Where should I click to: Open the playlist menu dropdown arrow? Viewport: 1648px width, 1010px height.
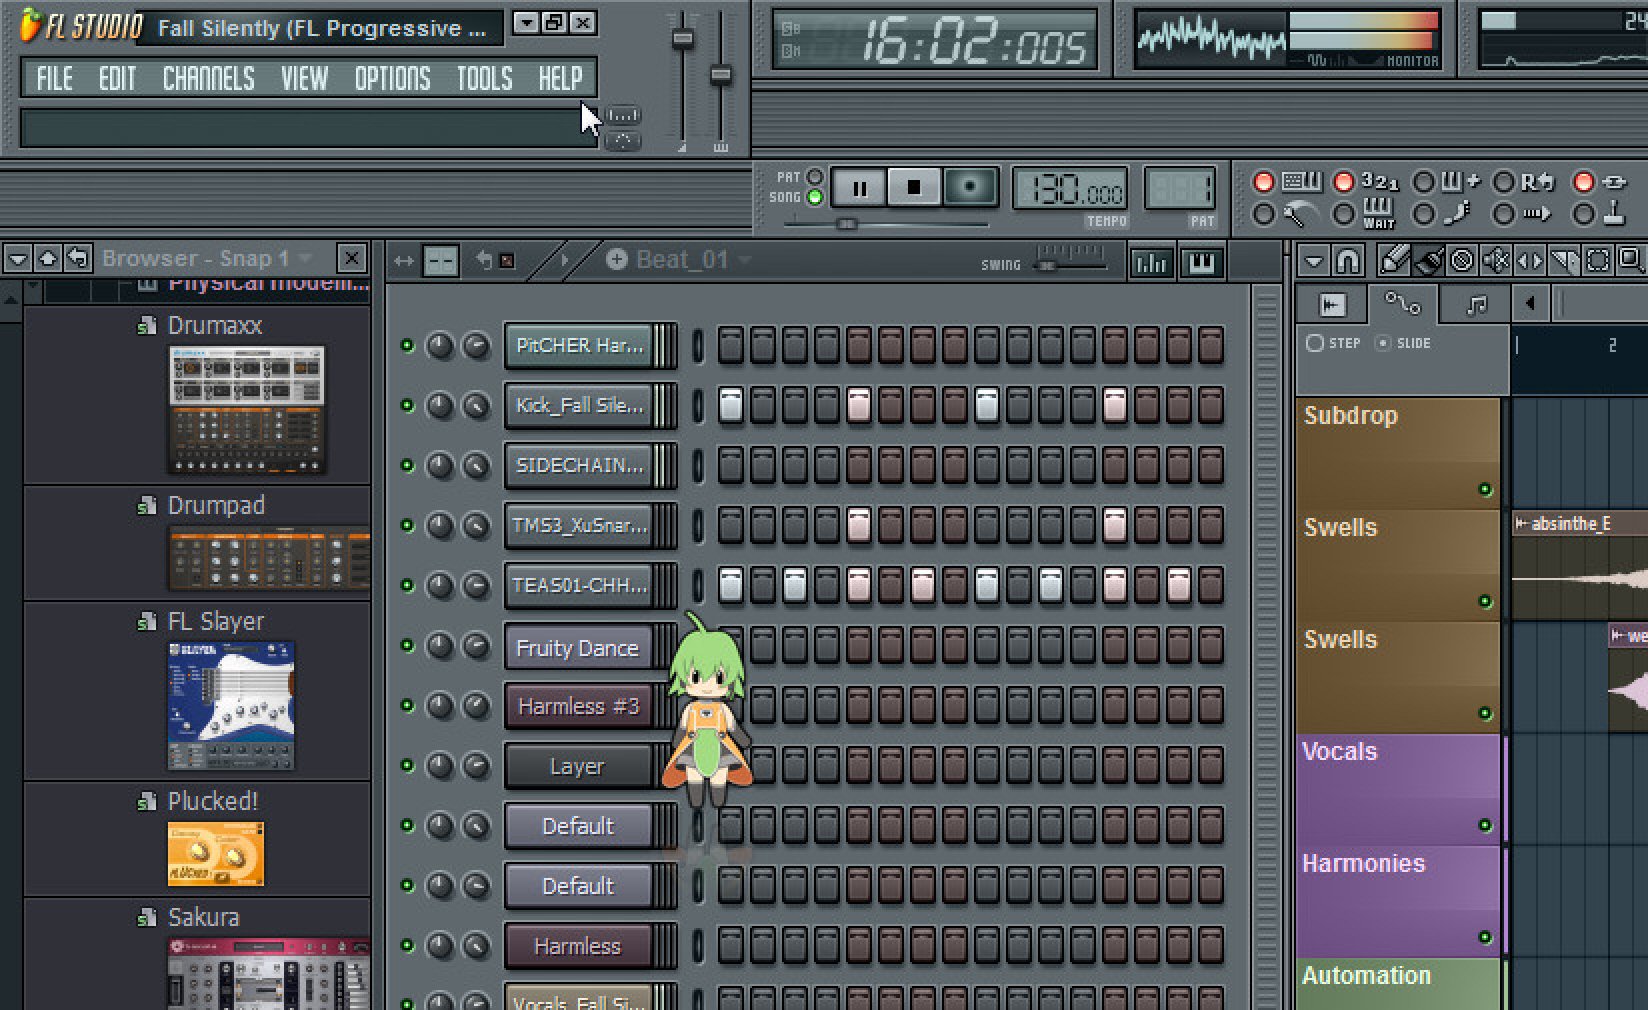tap(1313, 261)
